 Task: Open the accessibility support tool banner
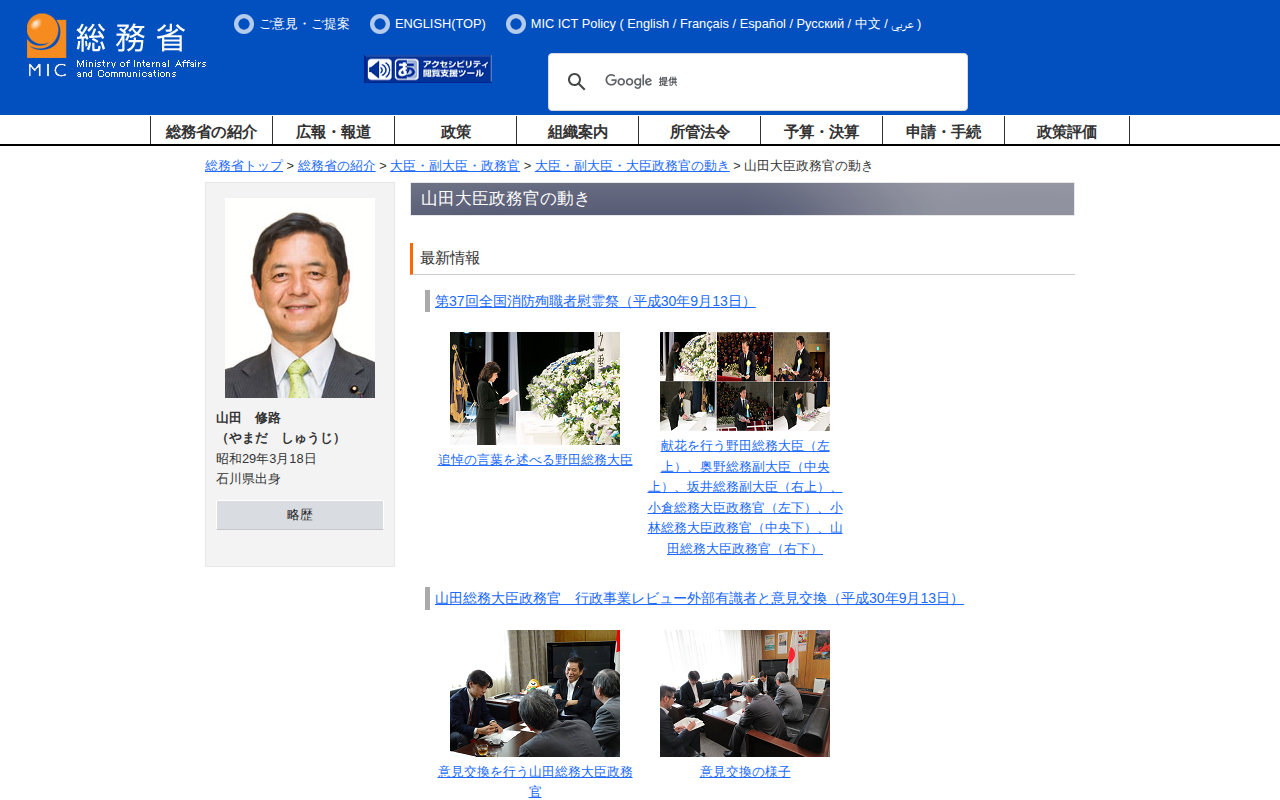click(x=428, y=69)
